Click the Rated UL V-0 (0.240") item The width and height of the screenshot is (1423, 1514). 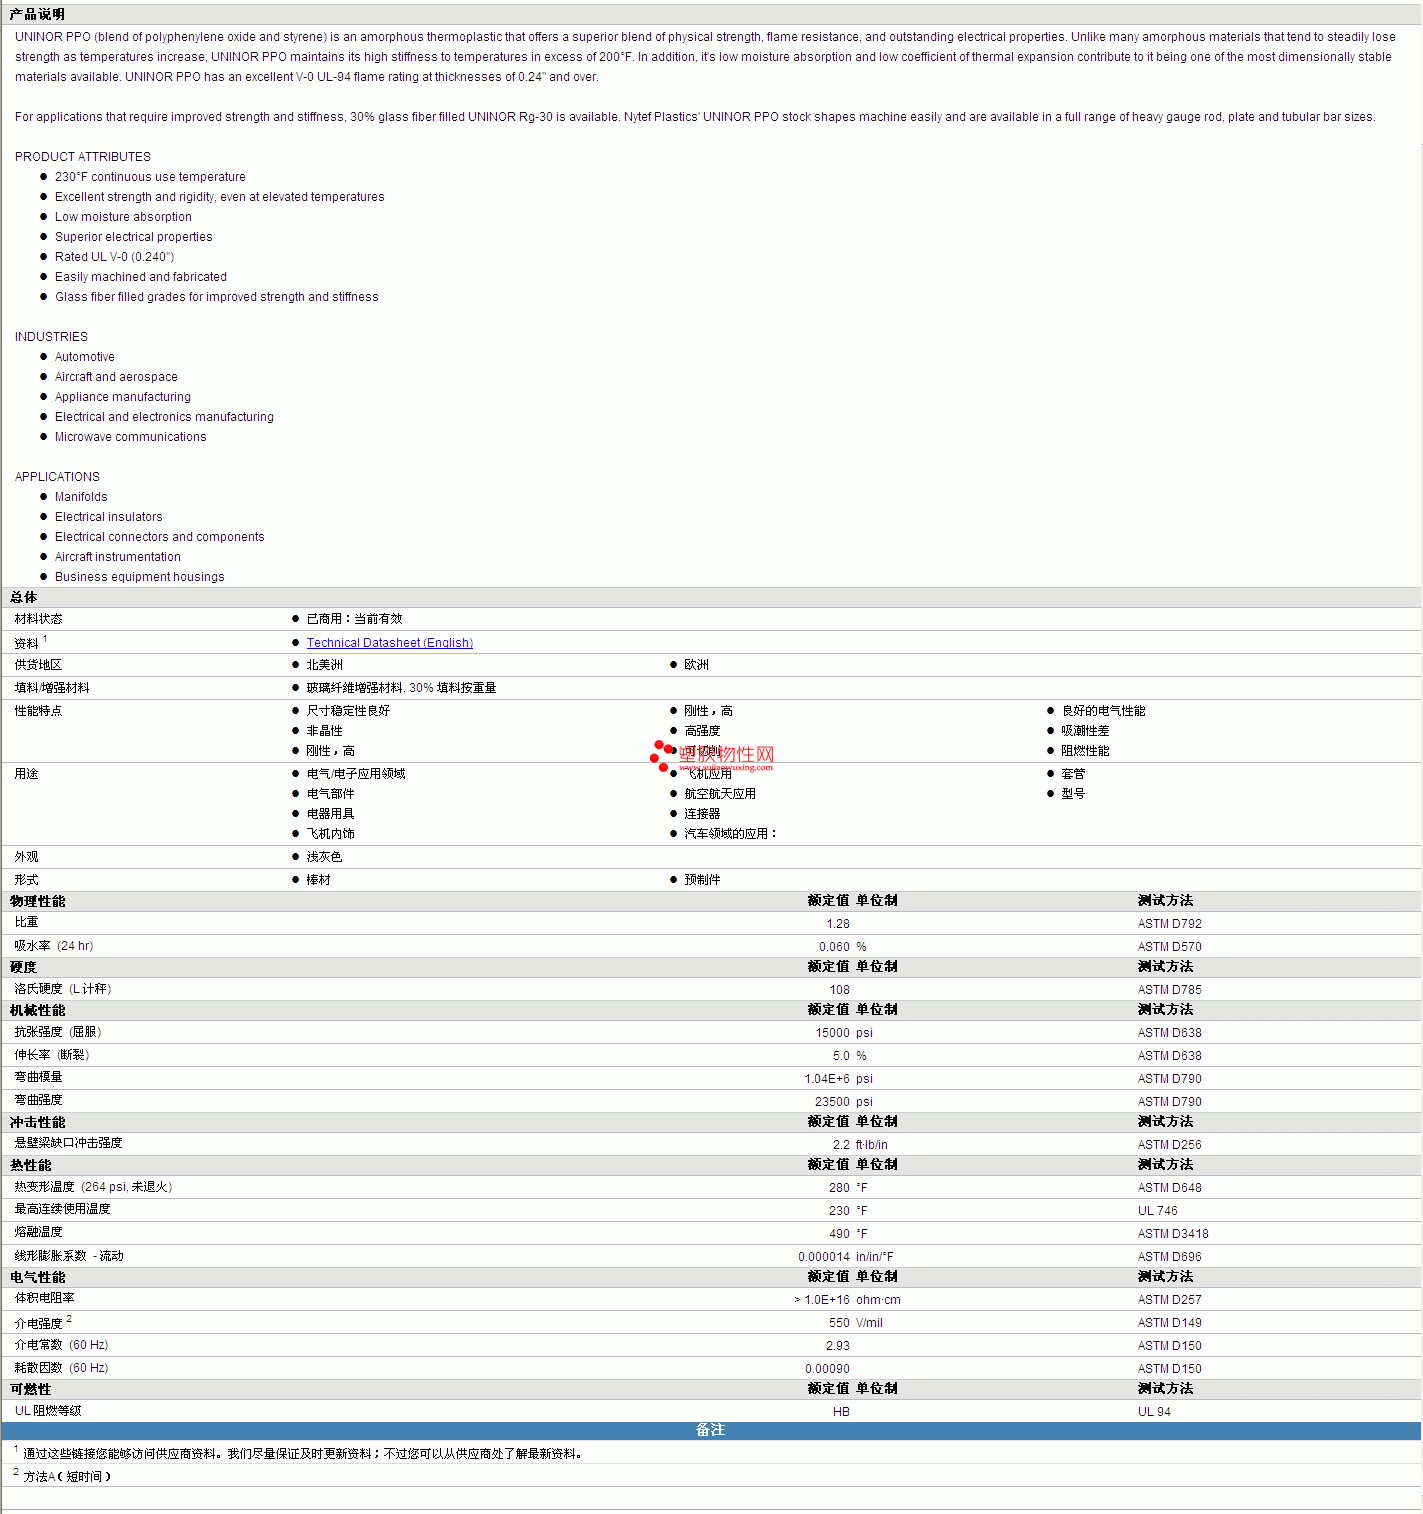pyautogui.click(x=115, y=257)
